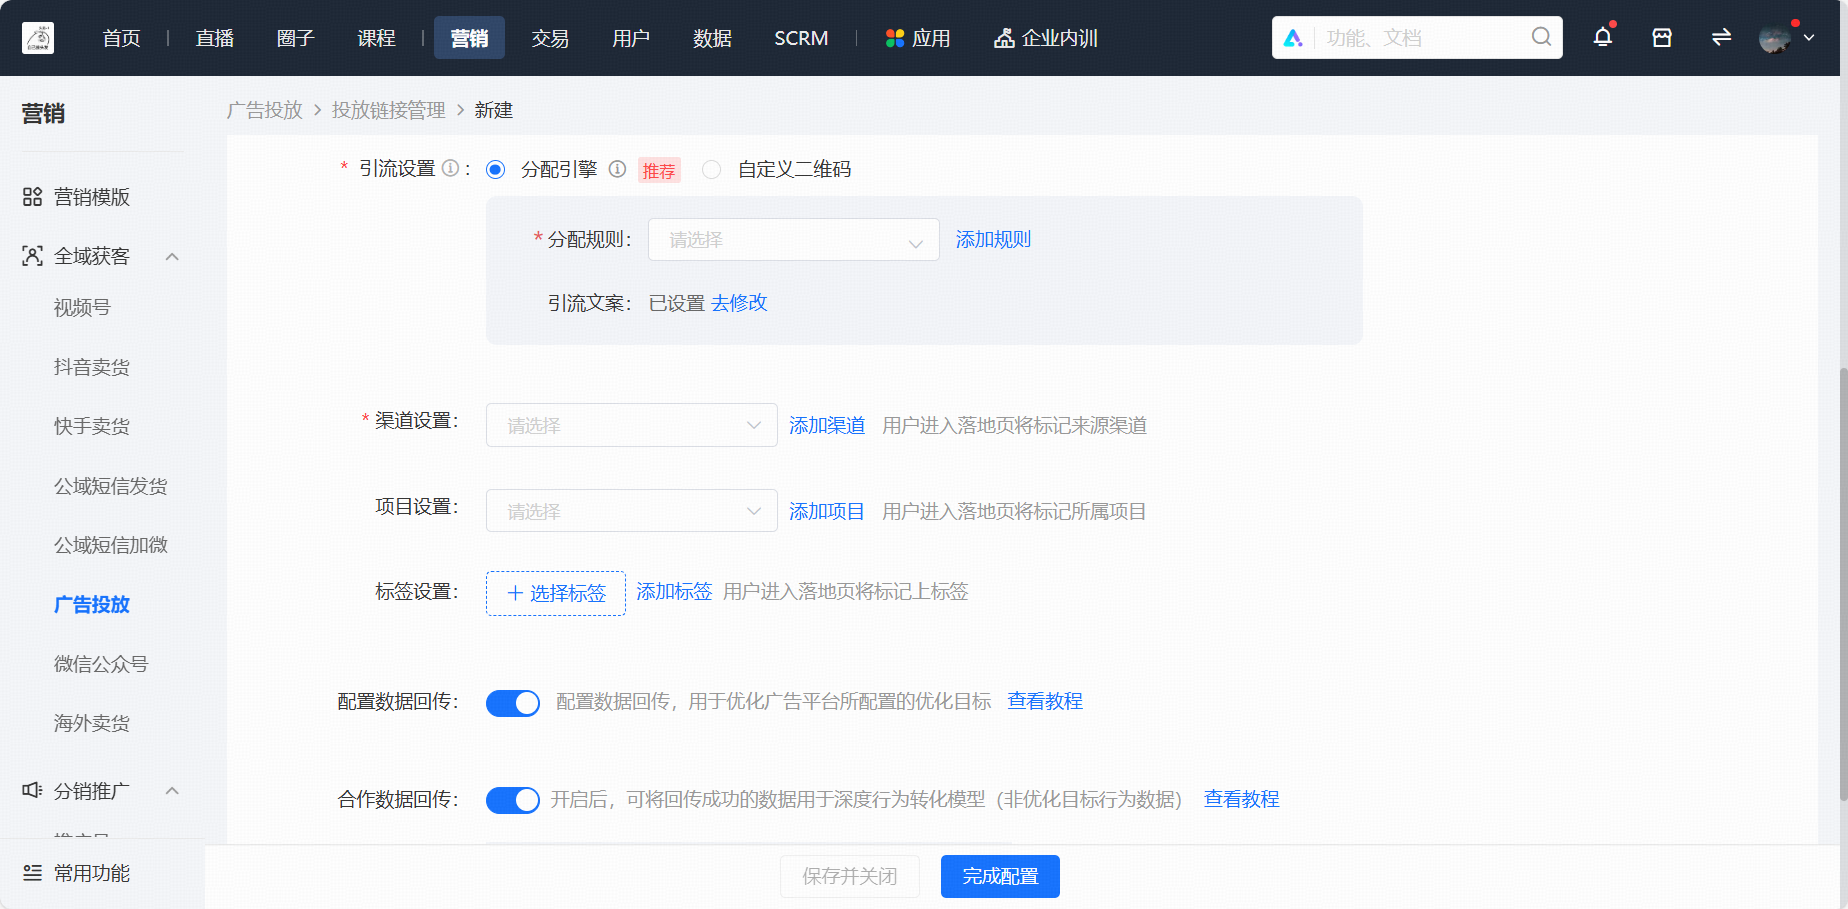Screen dimensions: 1848x909
Task: Open the 用户 top menu
Action: tap(631, 38)
